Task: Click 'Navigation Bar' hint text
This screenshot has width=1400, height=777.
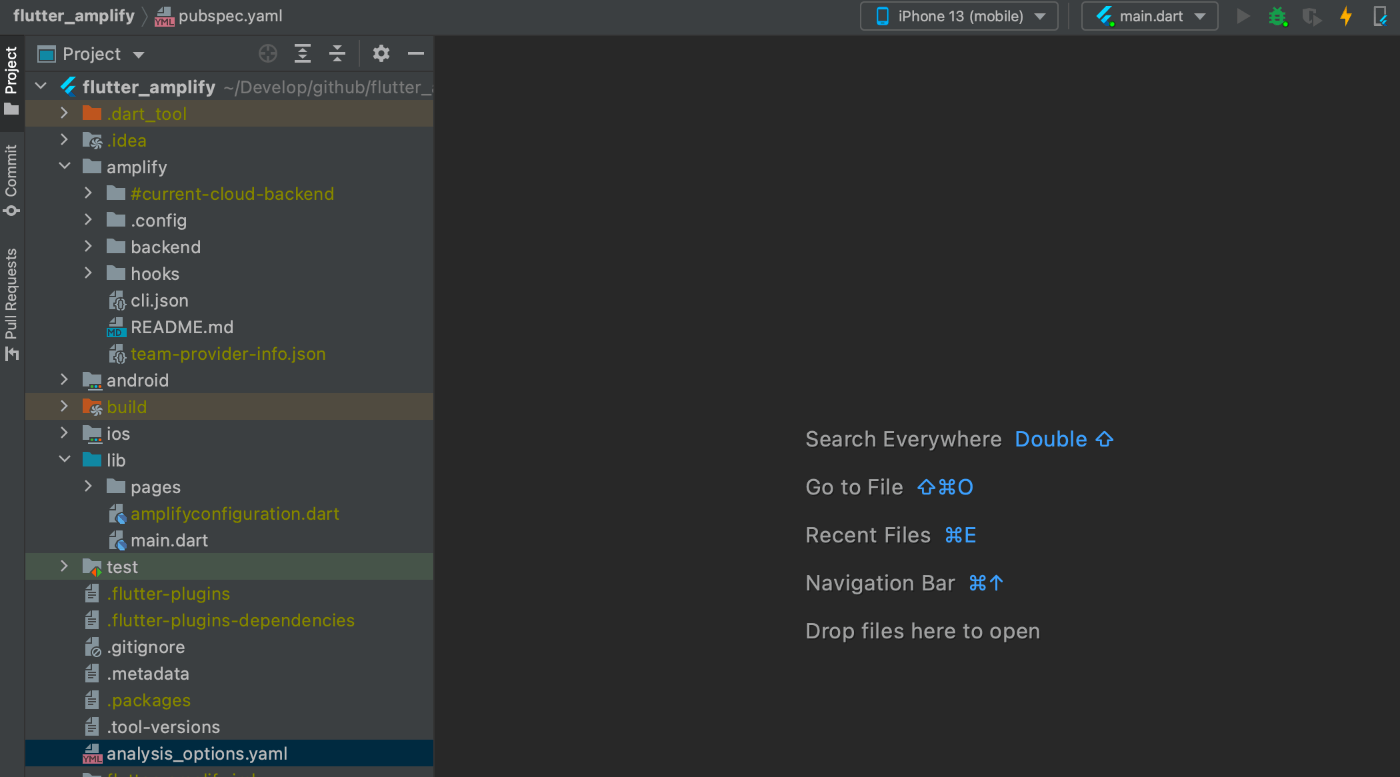Action: click(880, 583)
